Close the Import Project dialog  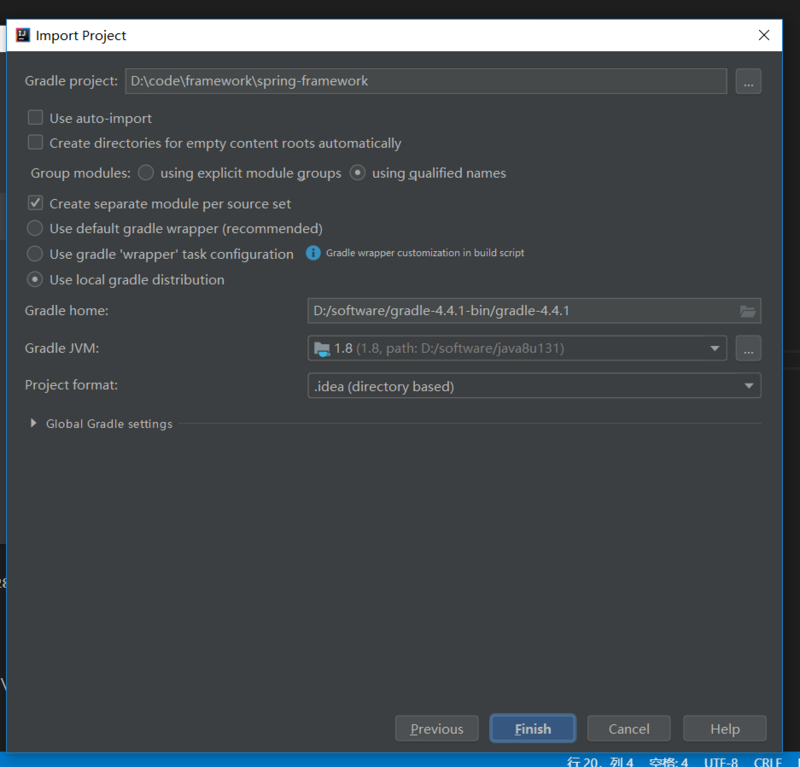coord(764,35)
